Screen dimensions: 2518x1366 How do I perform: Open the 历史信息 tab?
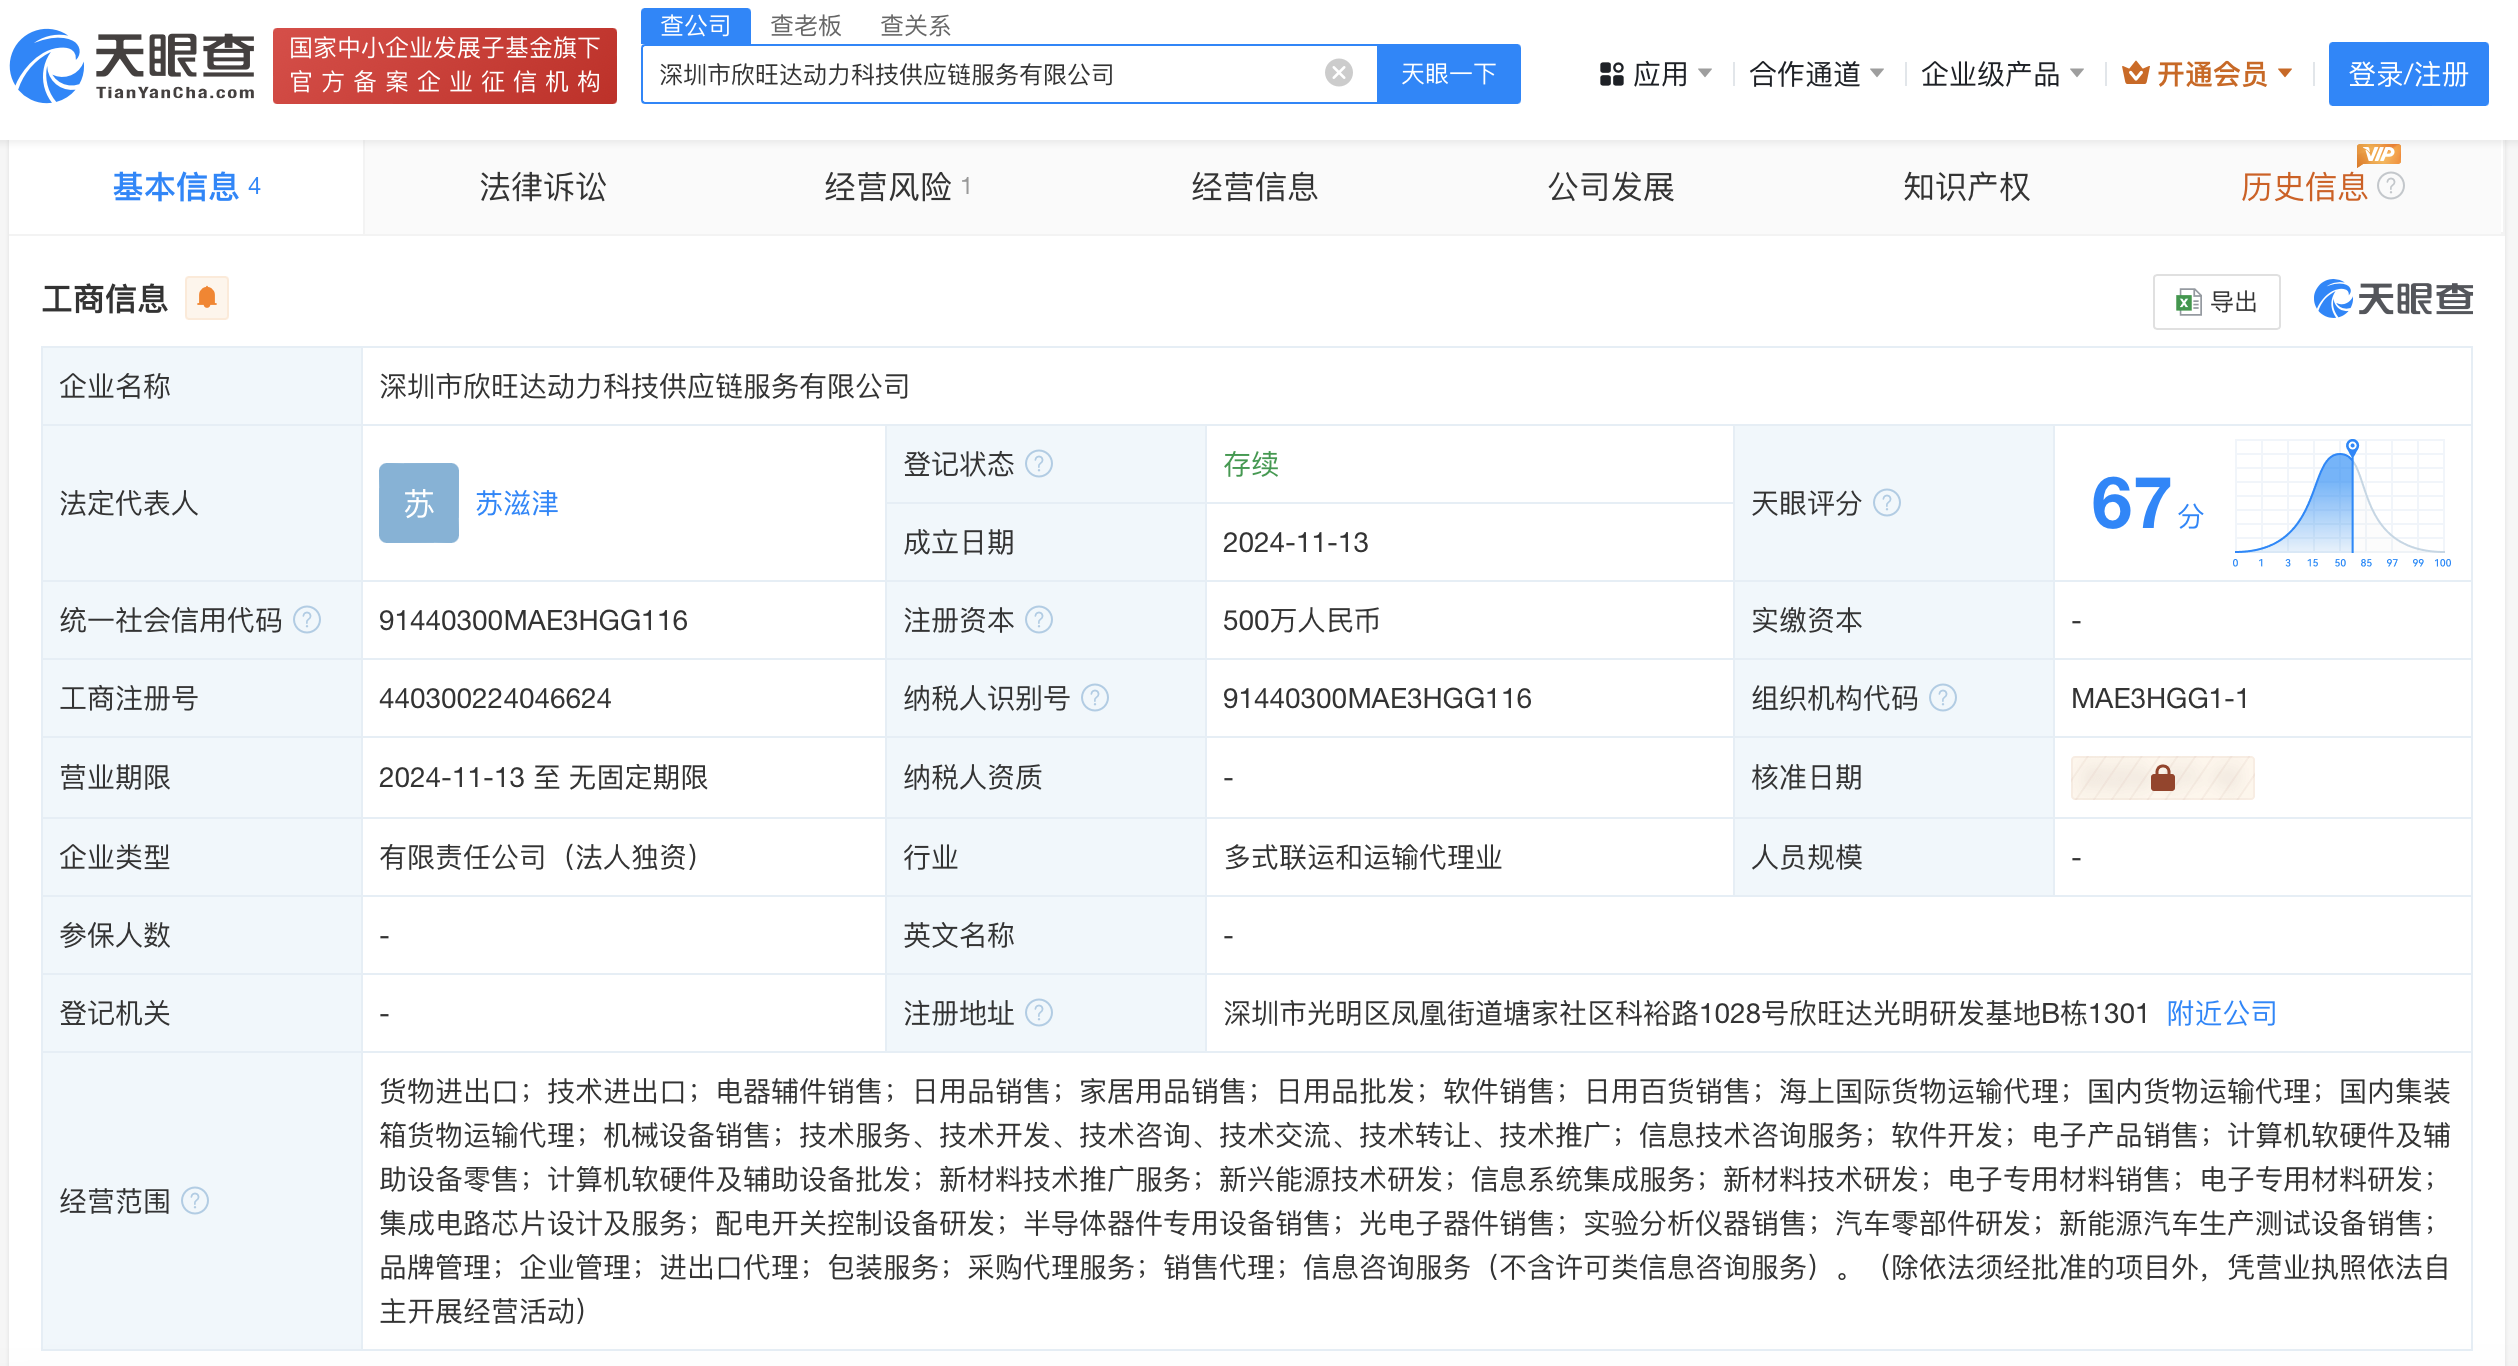click(x=2304, y=187)
